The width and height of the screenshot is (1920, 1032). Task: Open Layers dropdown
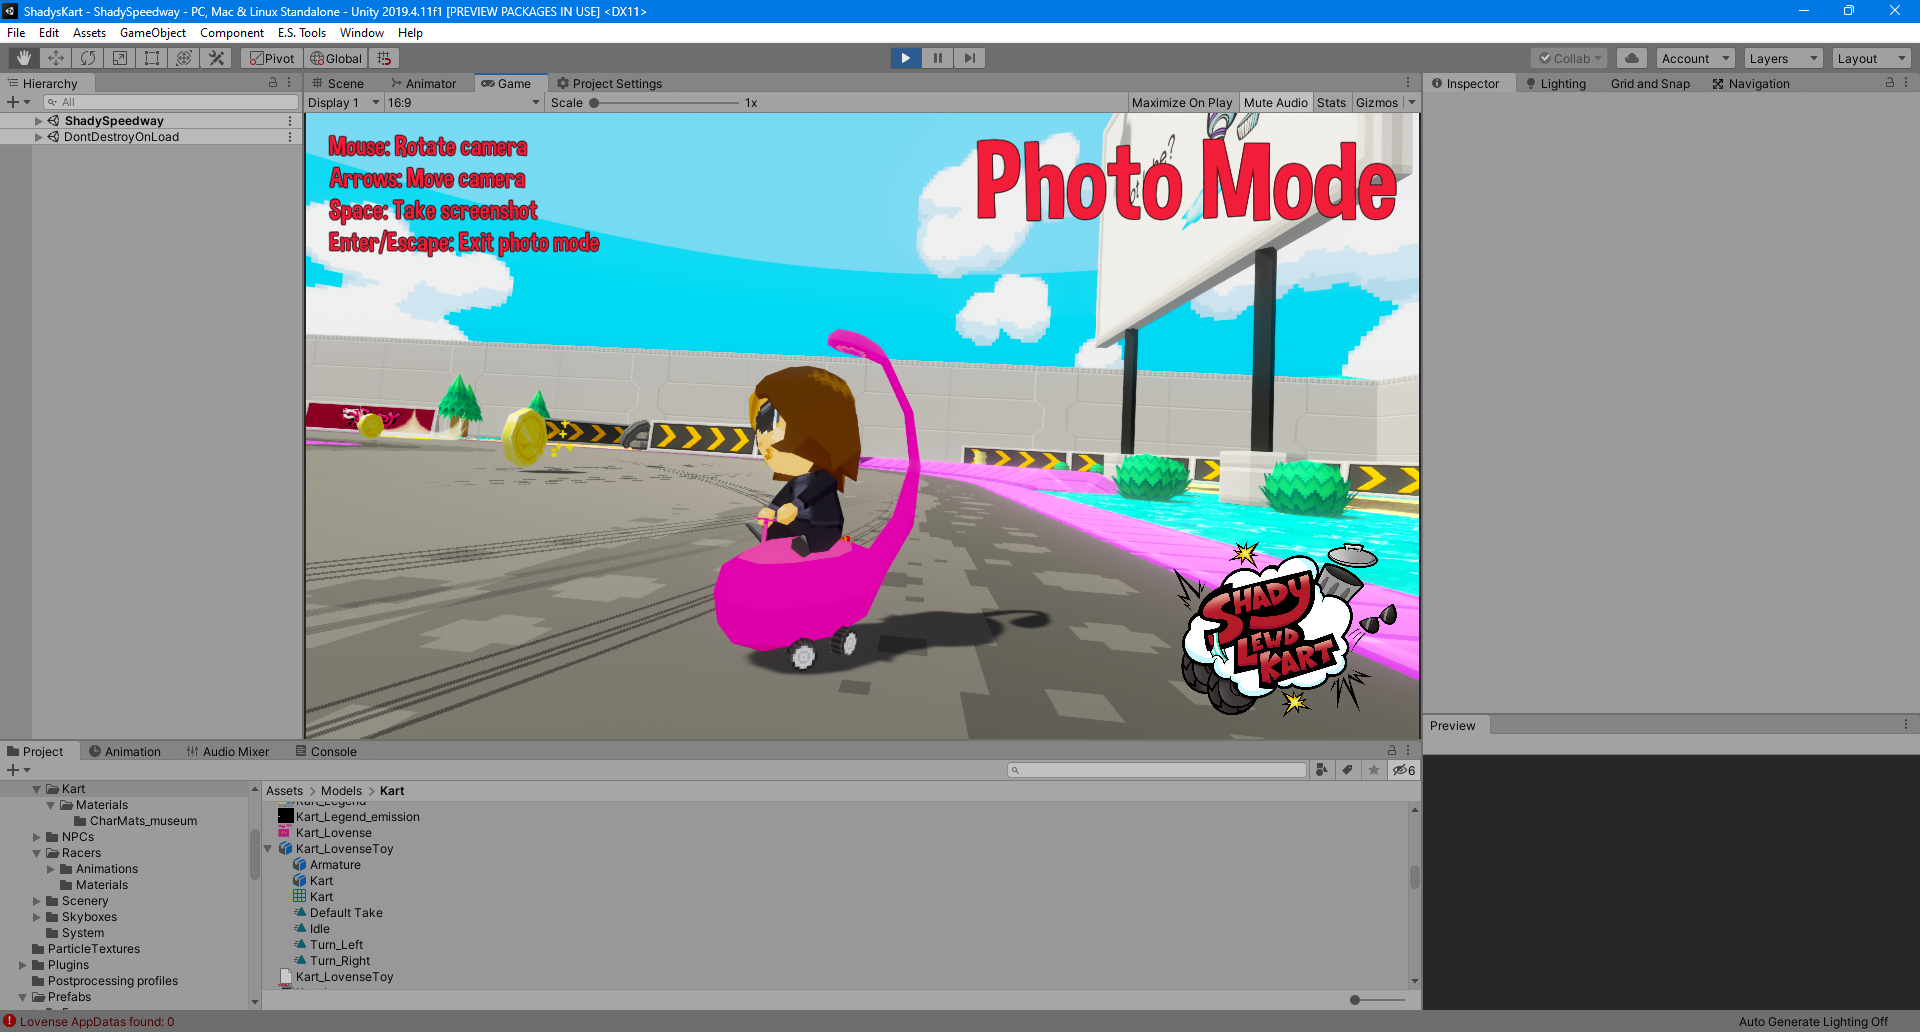[x=1784, y=58]
